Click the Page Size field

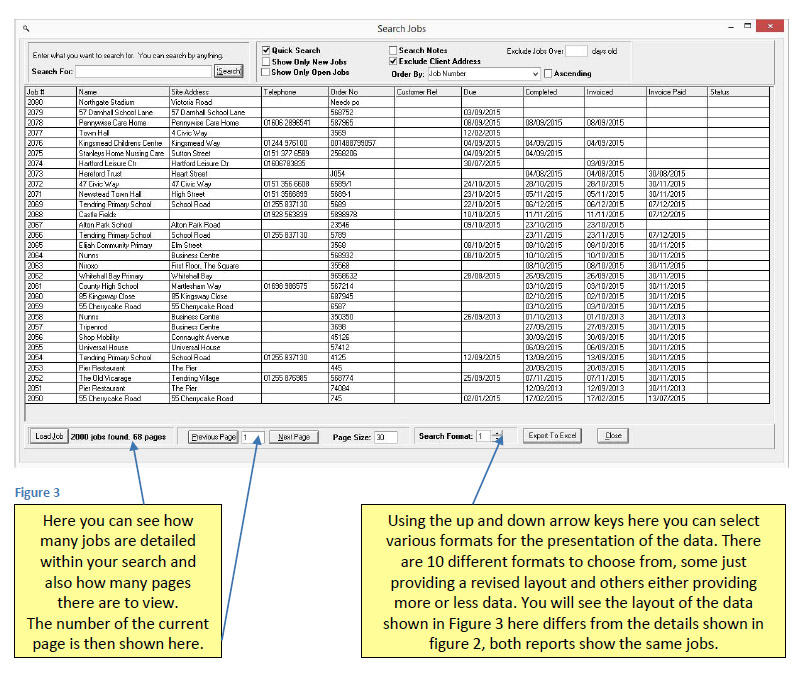pos(385,437)
